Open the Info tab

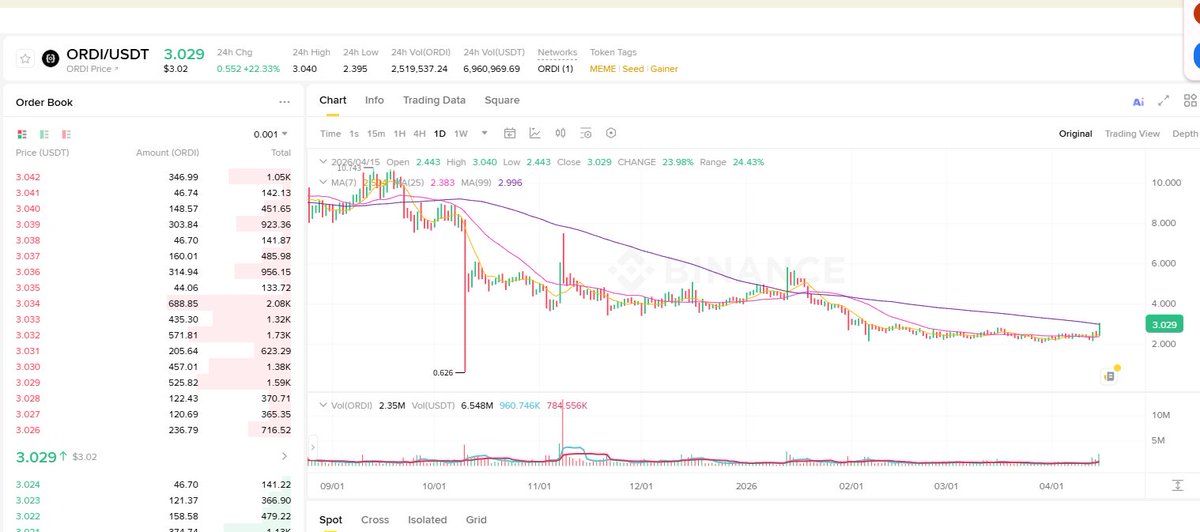click(374, 100)
